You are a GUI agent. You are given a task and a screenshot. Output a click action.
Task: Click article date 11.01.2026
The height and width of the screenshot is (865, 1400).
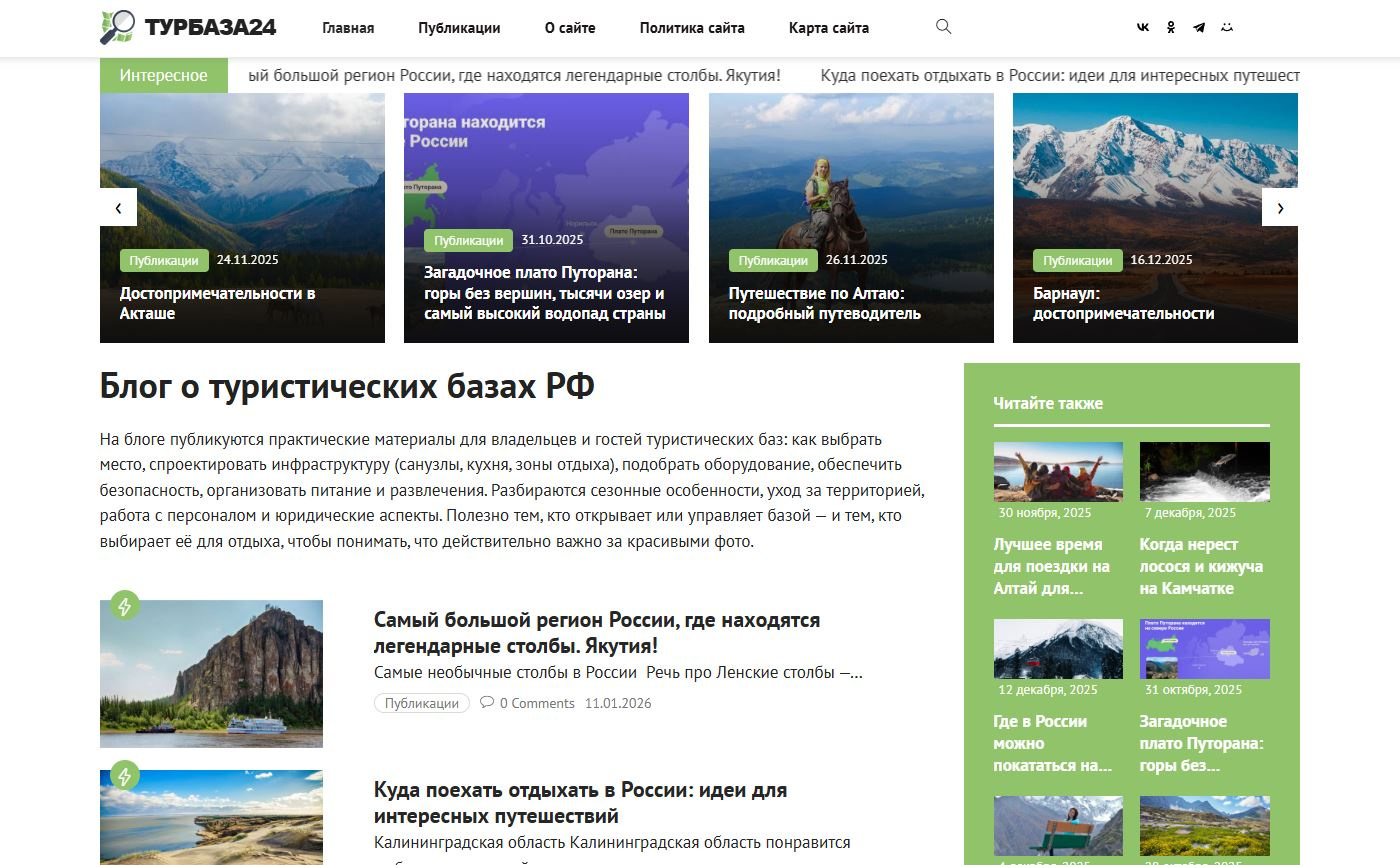[618, 703]
